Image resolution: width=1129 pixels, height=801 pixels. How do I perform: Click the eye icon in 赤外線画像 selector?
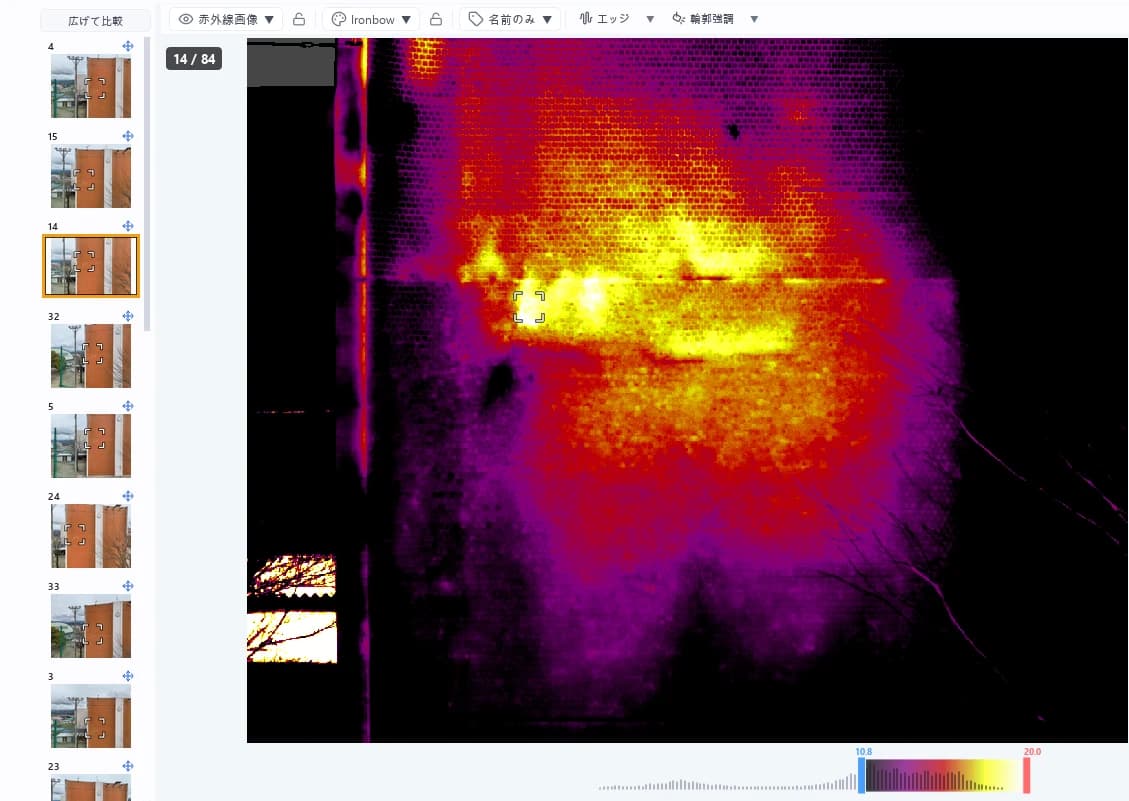point(186,19)
